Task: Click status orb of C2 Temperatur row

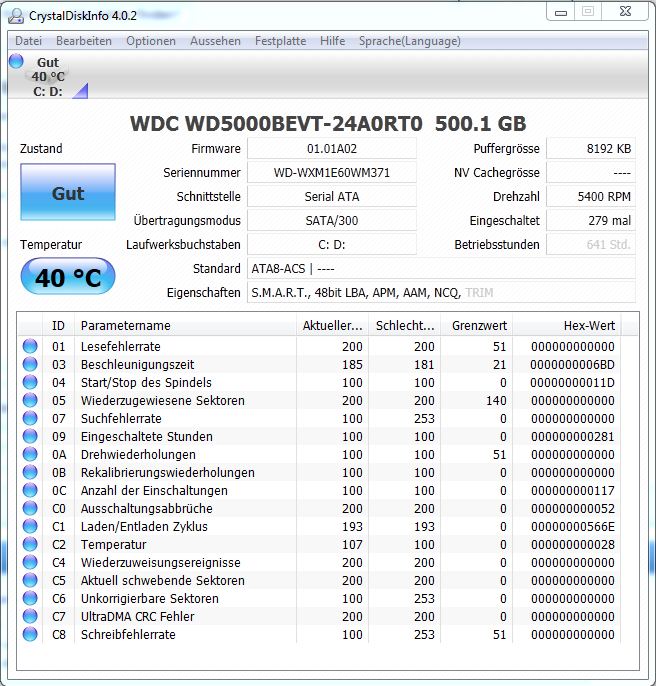Action: tap(30, 544)
